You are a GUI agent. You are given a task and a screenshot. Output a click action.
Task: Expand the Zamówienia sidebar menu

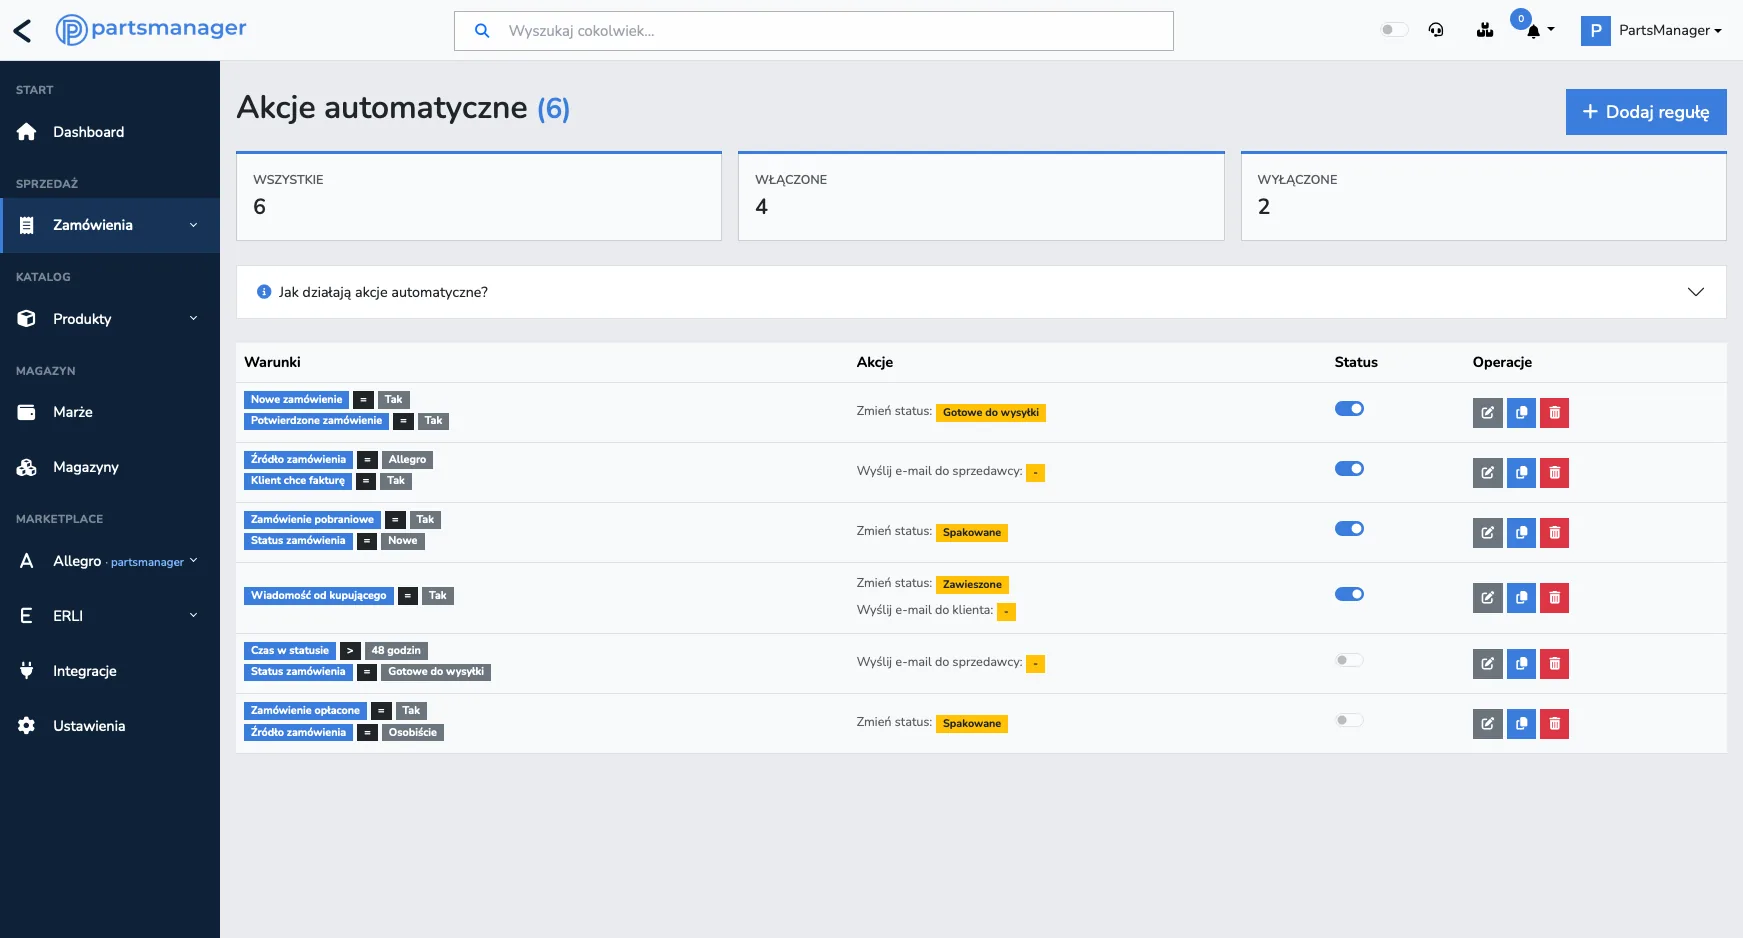(x=110, y=225)
